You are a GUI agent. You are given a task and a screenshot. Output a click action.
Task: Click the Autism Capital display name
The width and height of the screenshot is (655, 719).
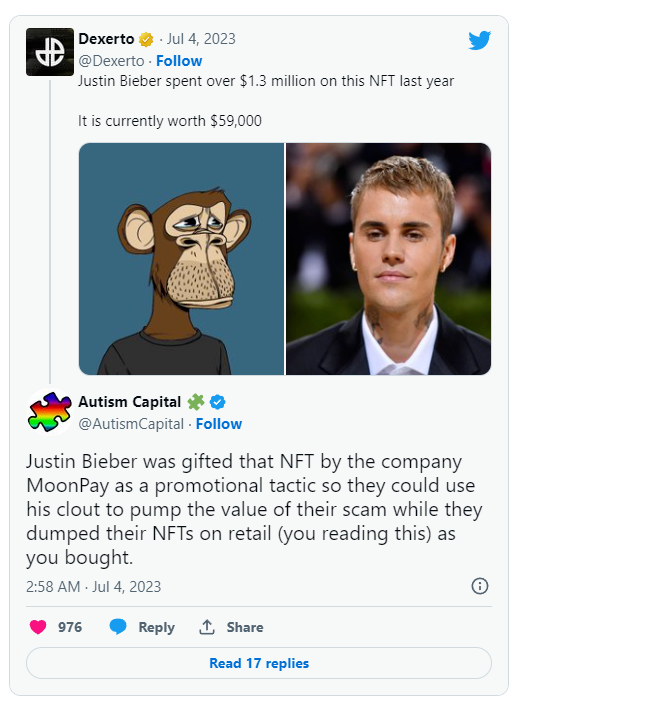(x=130, y=402)
